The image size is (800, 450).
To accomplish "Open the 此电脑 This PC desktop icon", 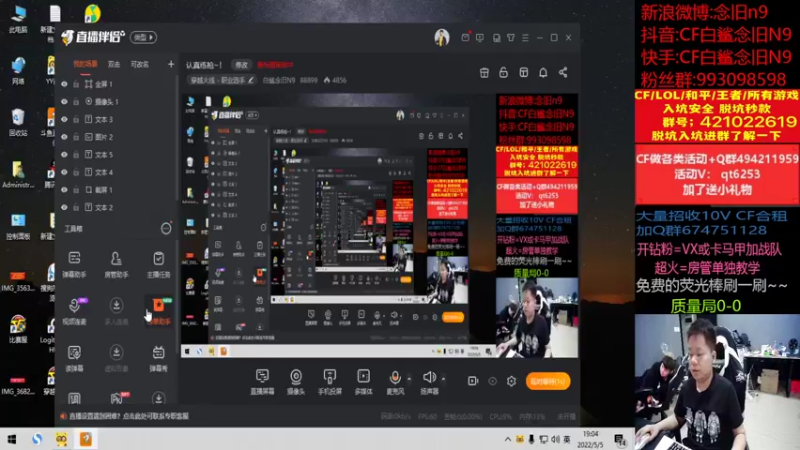I will click(x=18, y=19).
